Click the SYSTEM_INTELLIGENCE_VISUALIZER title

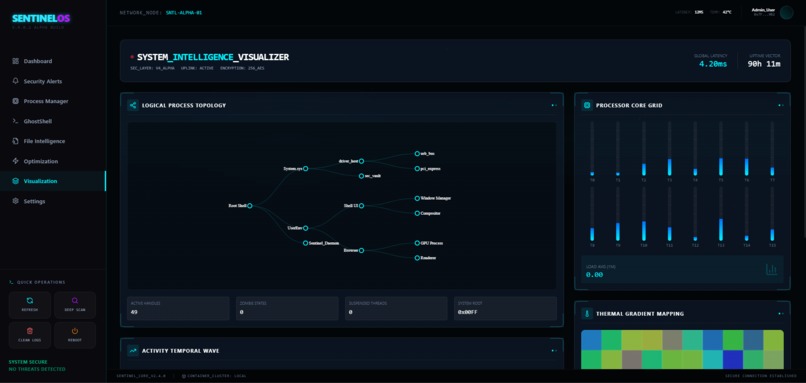tap(213, 57)
